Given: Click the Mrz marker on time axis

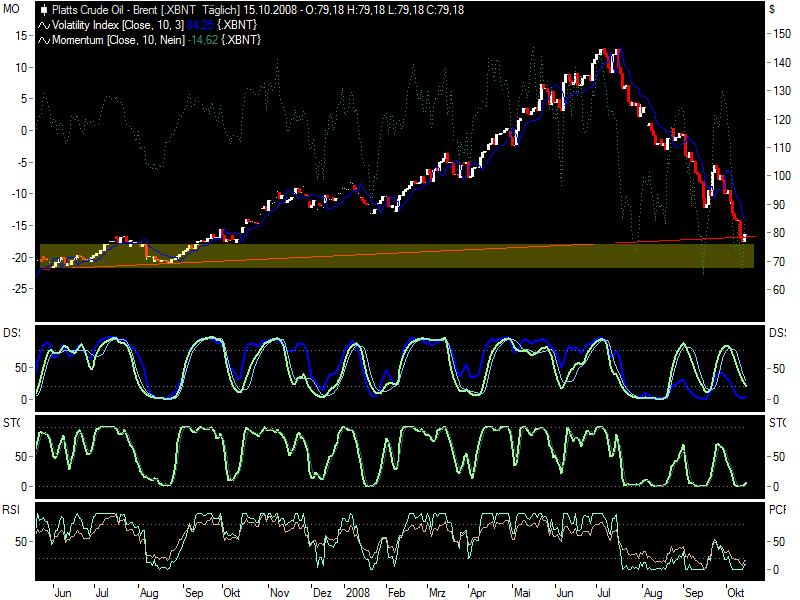Looking at the screenshot, I should click(x=437, y=592).
